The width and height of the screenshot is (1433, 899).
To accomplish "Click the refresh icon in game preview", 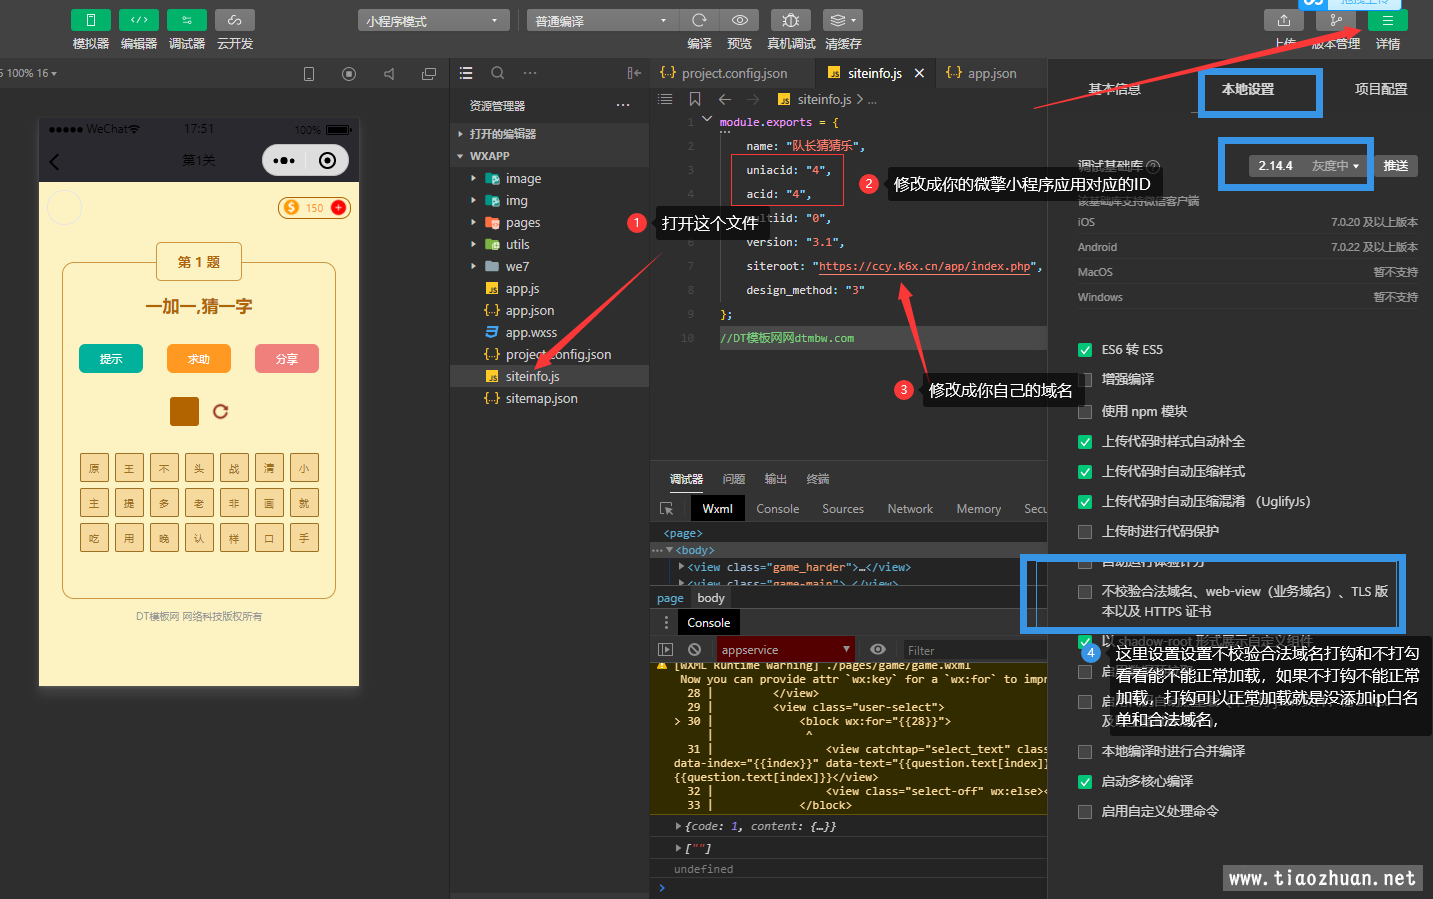I will point(221,411).
